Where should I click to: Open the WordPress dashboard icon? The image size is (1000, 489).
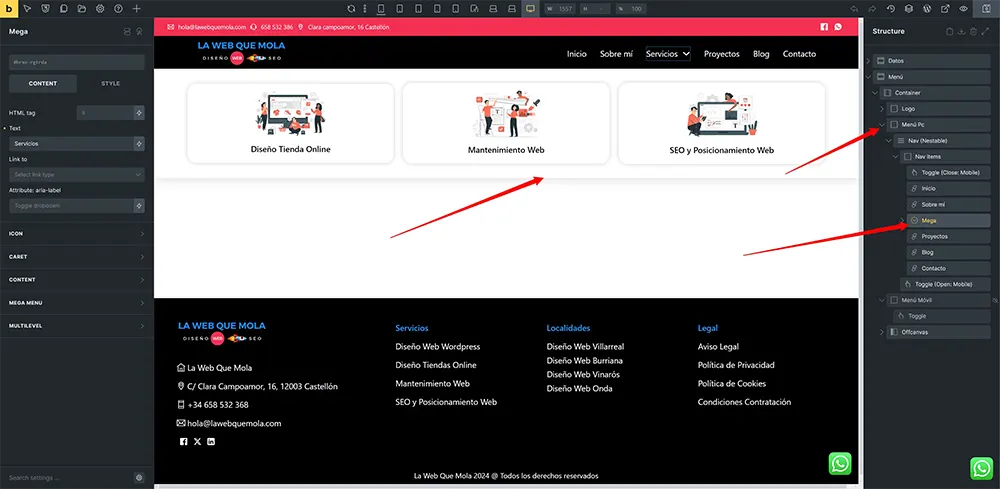[927, 8]
